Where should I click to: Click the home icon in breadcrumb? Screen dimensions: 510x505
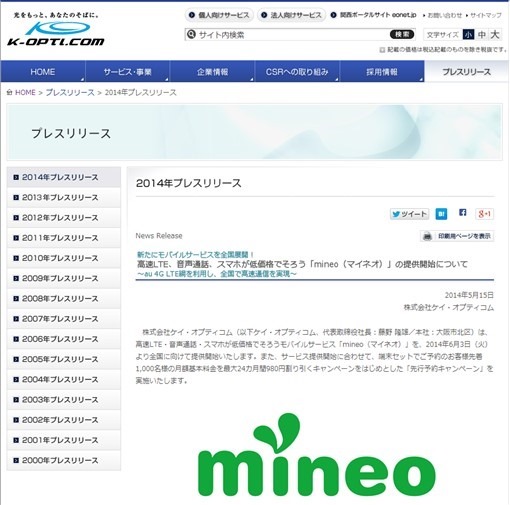(x=9, y=92)
